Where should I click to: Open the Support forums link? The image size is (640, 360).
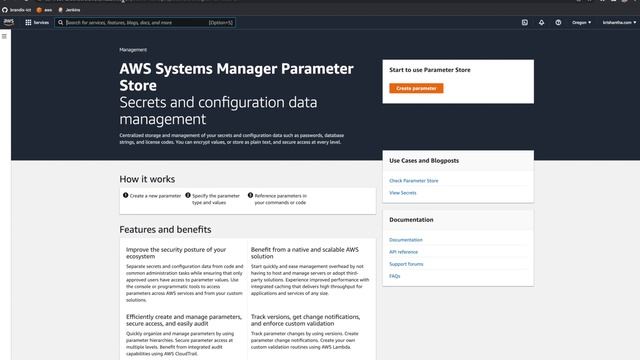406,264
